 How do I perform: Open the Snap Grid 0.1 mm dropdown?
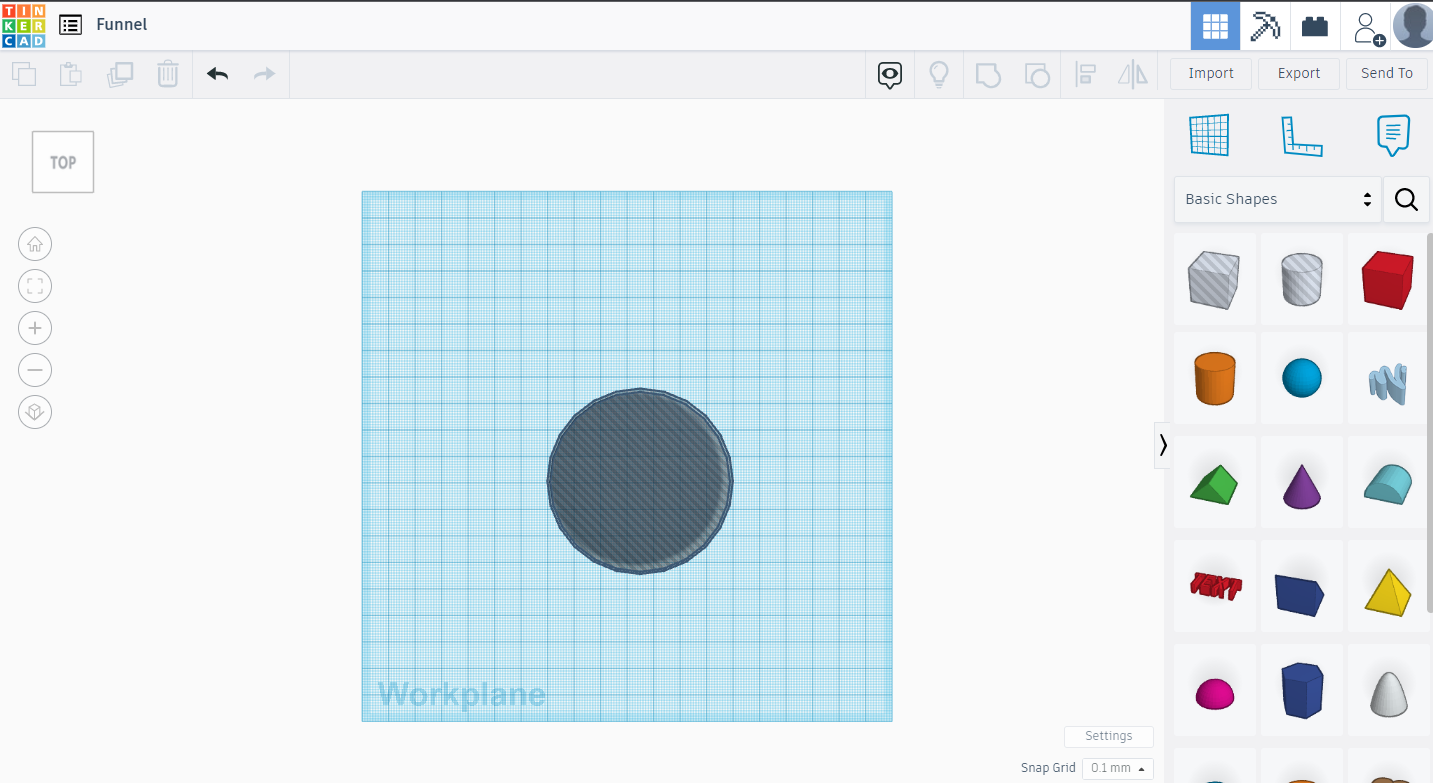(x=1117, y=768)
